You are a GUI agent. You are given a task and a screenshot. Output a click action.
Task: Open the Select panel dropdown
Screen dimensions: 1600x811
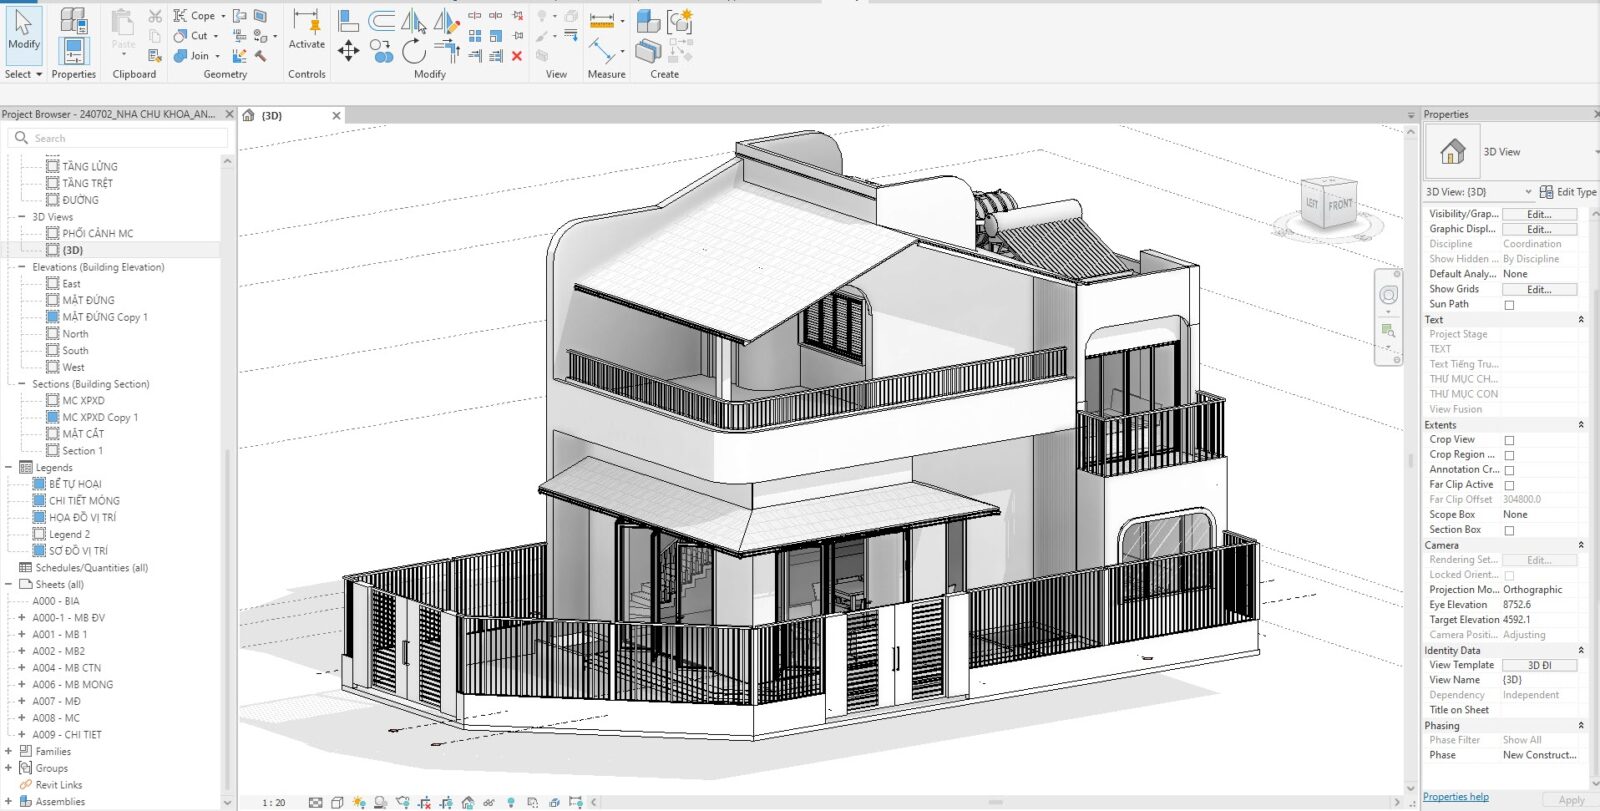[x=23, y=74]
